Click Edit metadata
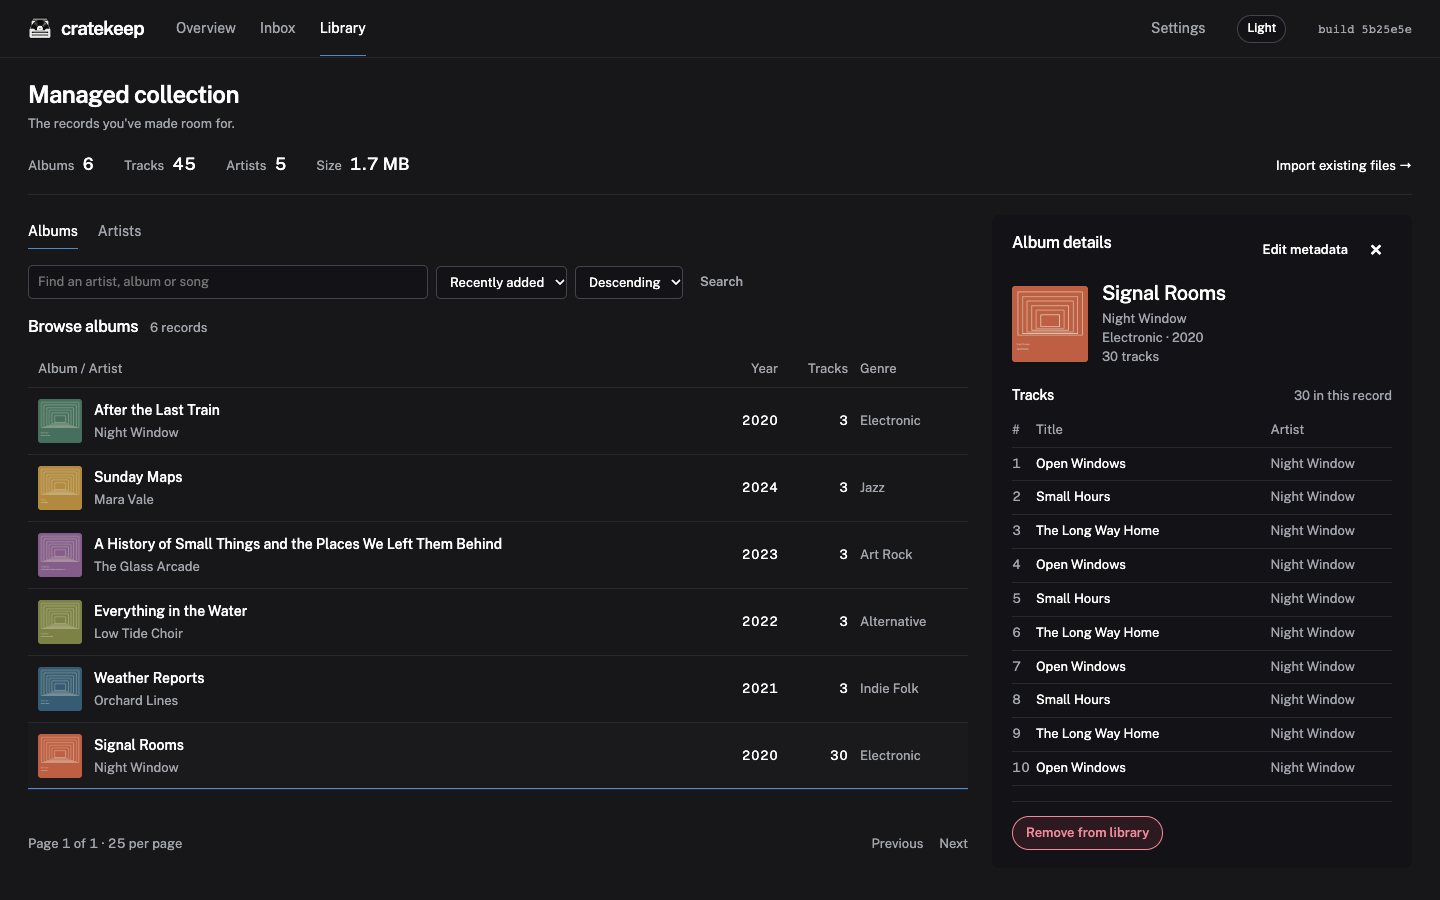 click(x=1305, y=250)
